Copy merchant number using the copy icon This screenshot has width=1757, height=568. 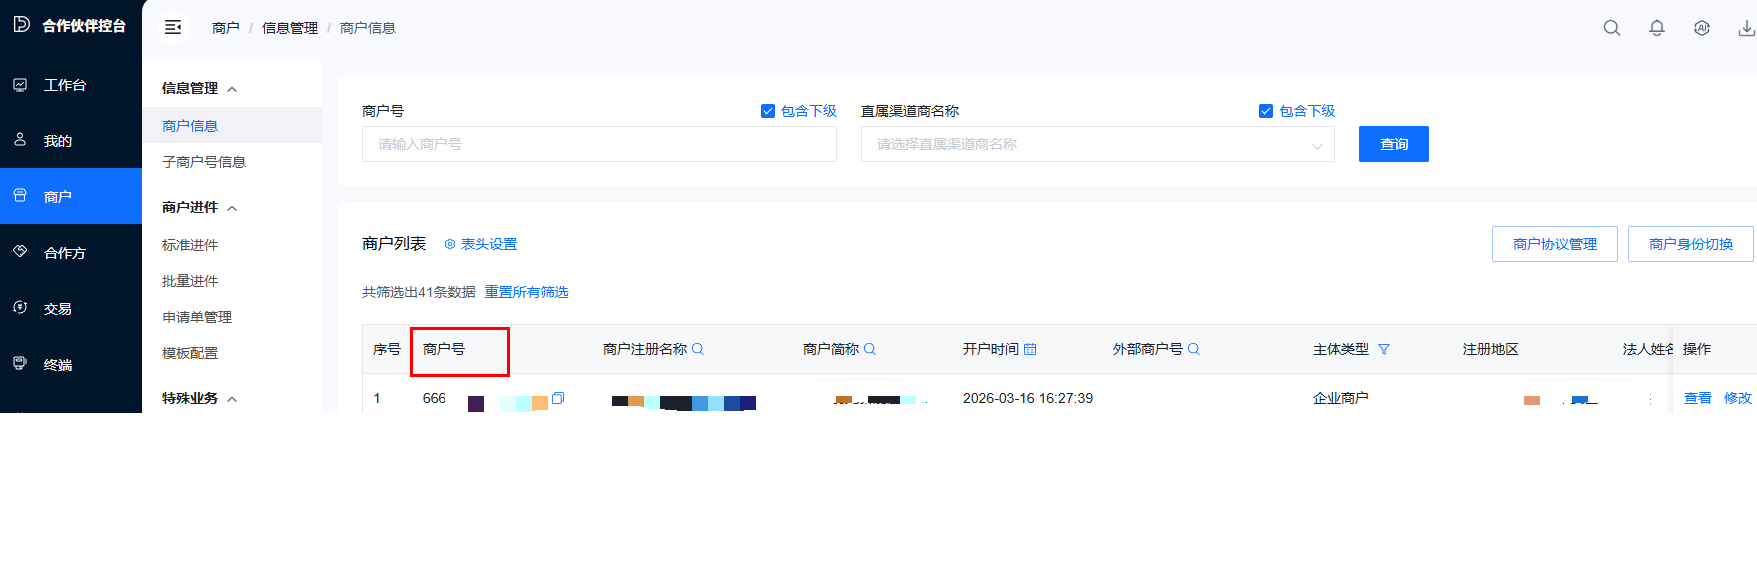(x=558, y=398)
